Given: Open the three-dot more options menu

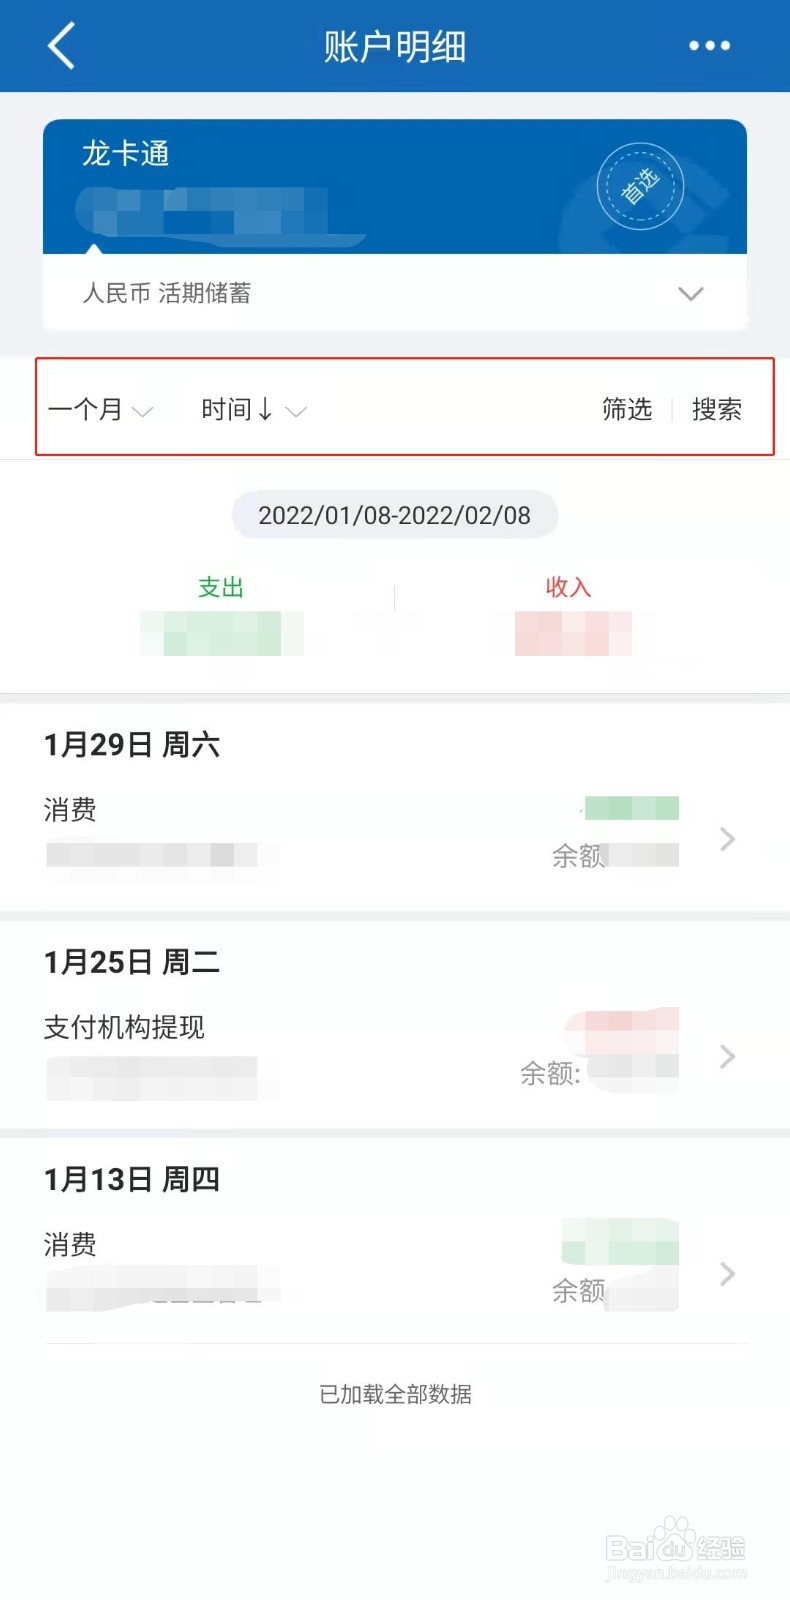Looking at the screenshot, I should click(709, 46).
